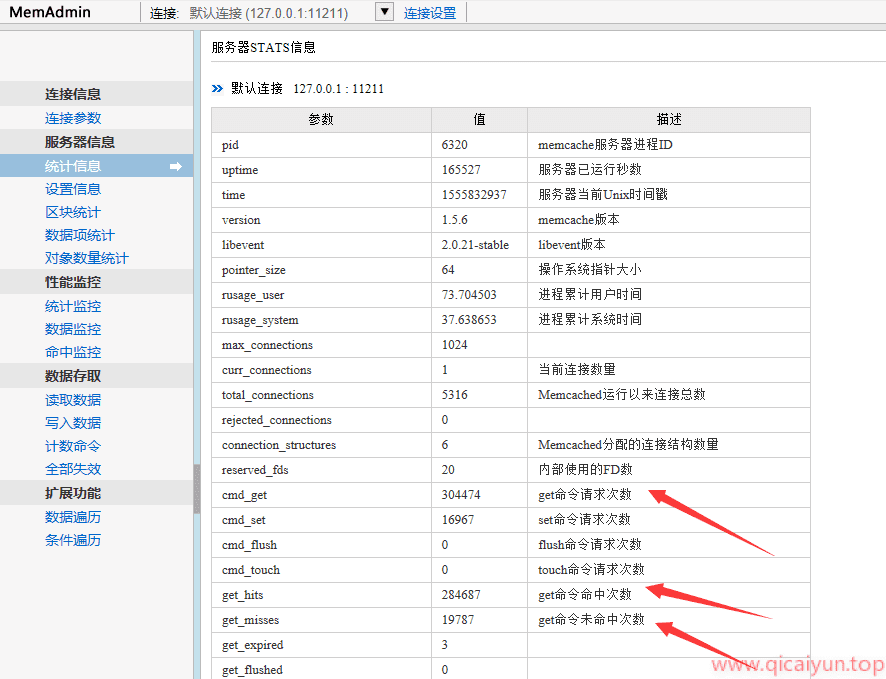The height and width of the screenshot is (679, 886).
Task: Open 设置信息 page
Action: tap(73, 189)
